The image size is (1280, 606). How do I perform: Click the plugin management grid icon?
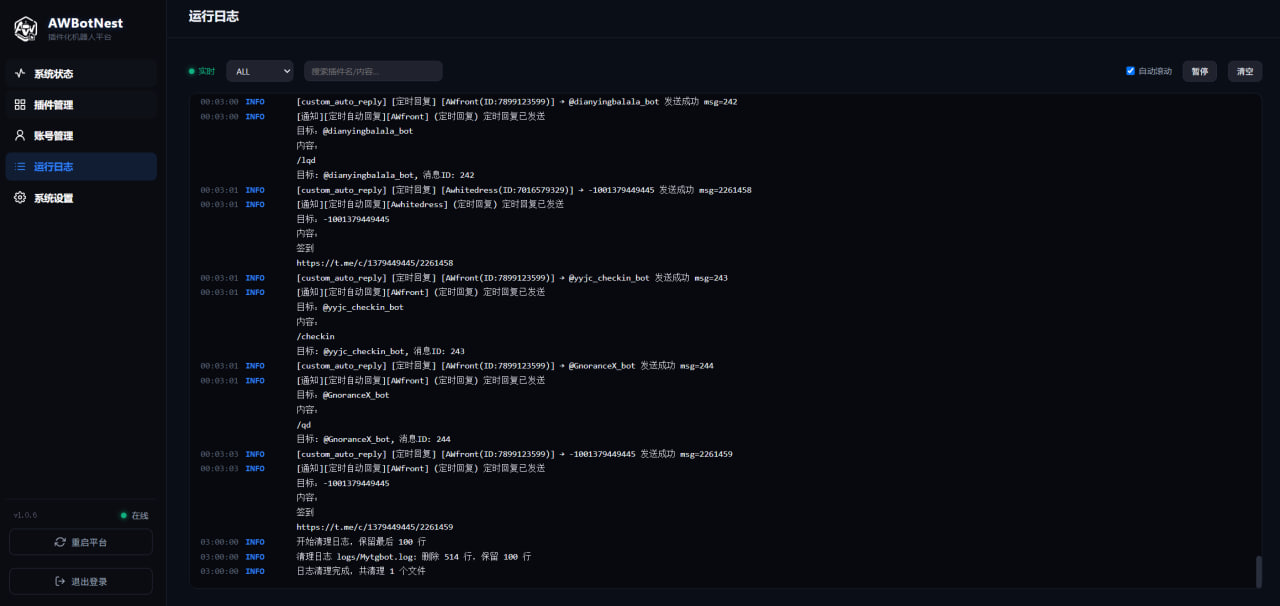20,105
